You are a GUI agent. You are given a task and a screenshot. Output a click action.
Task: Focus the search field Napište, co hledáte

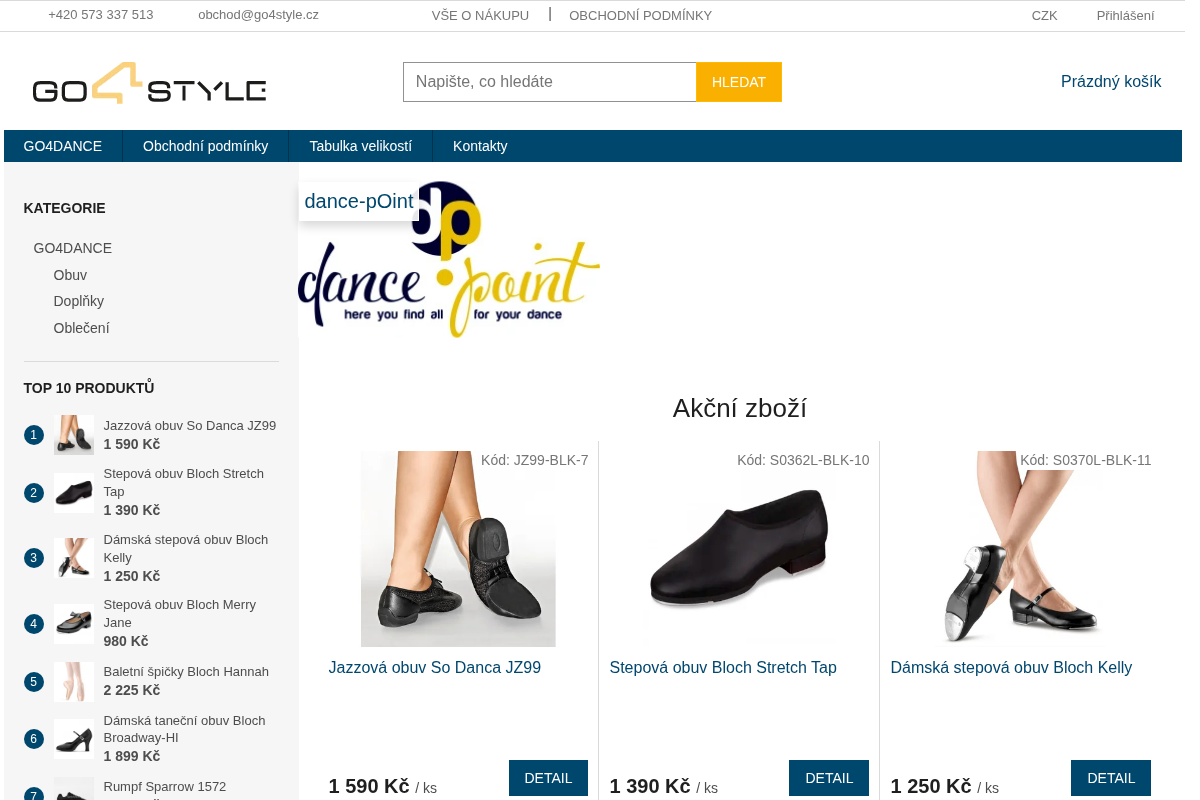[x=550, y=82]
